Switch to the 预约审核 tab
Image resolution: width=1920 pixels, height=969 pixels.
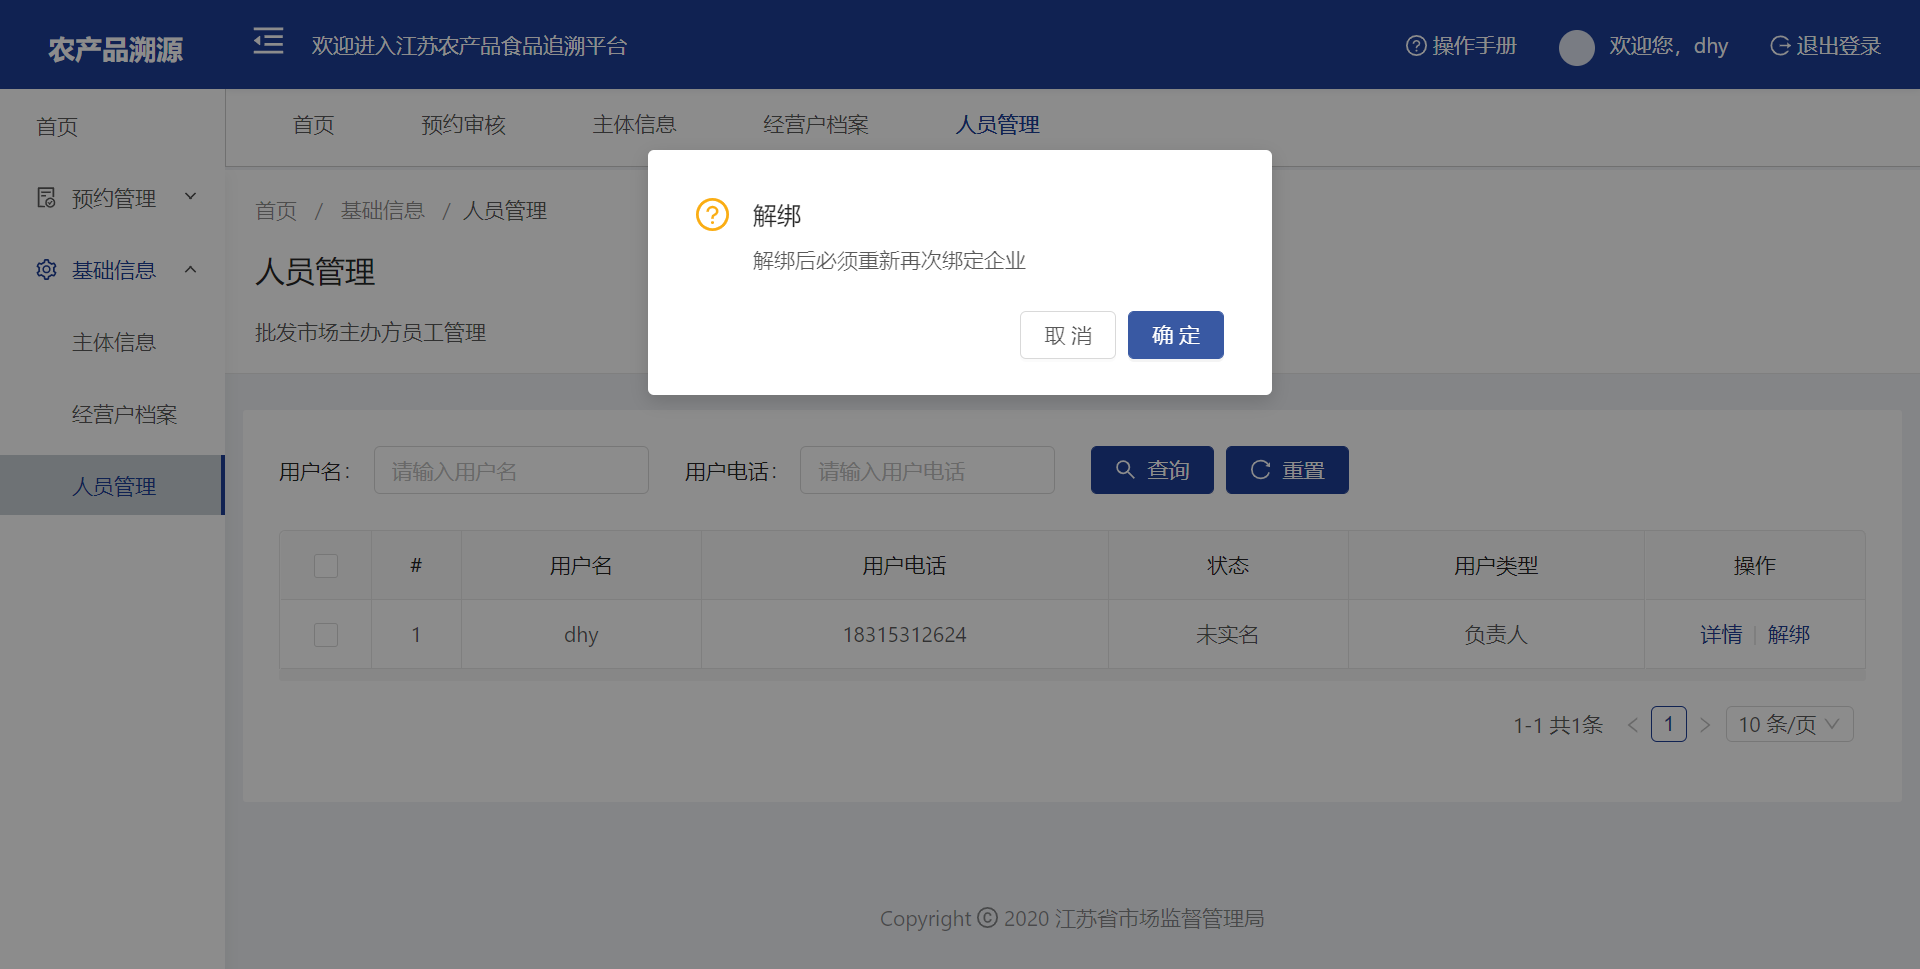point(463,125)
